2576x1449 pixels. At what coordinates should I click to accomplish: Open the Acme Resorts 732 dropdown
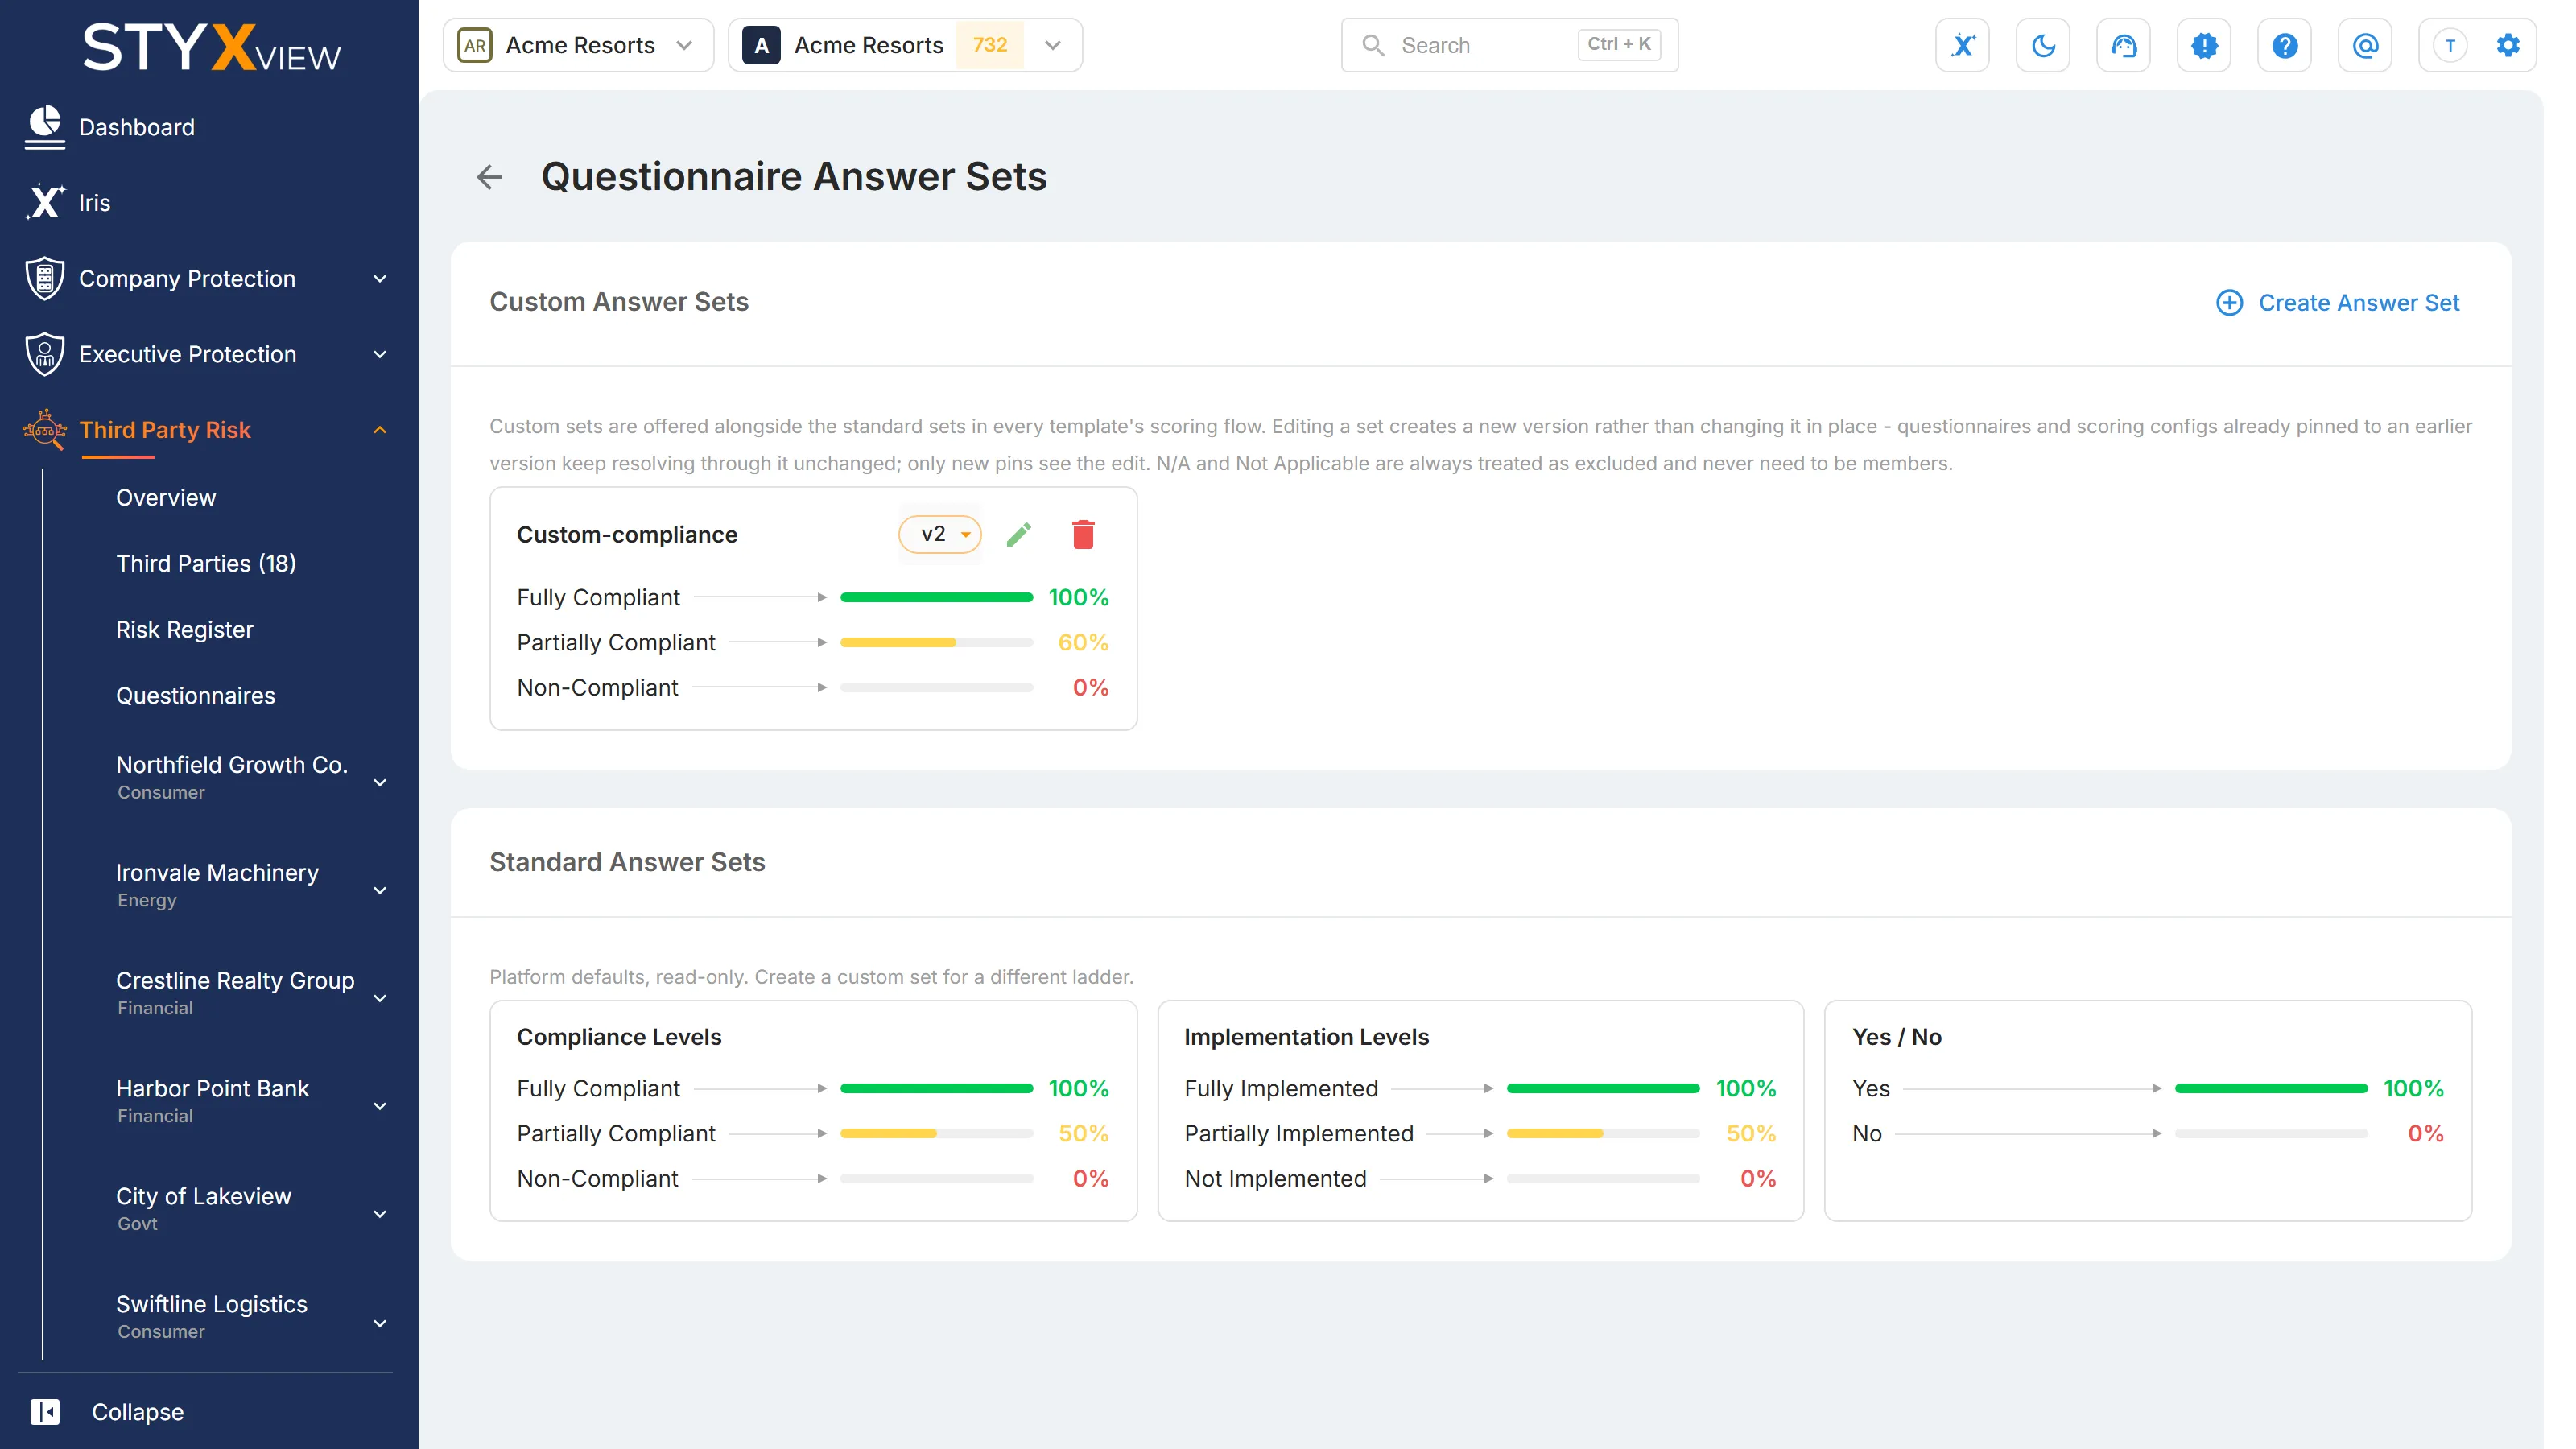coord(905,45)
